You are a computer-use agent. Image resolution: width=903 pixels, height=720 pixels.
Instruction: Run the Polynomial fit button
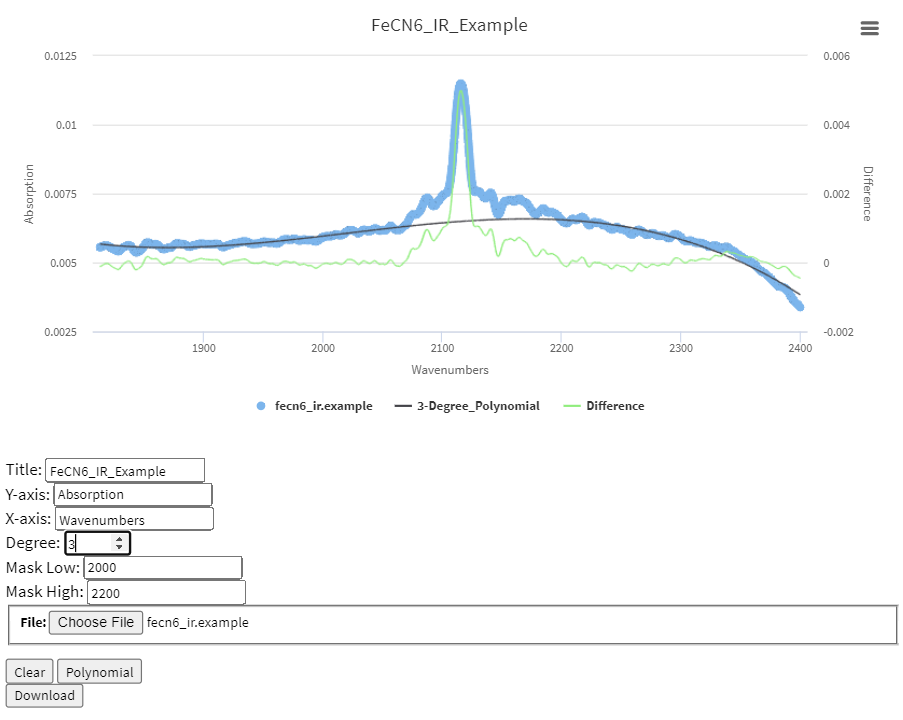pos(99,672)
